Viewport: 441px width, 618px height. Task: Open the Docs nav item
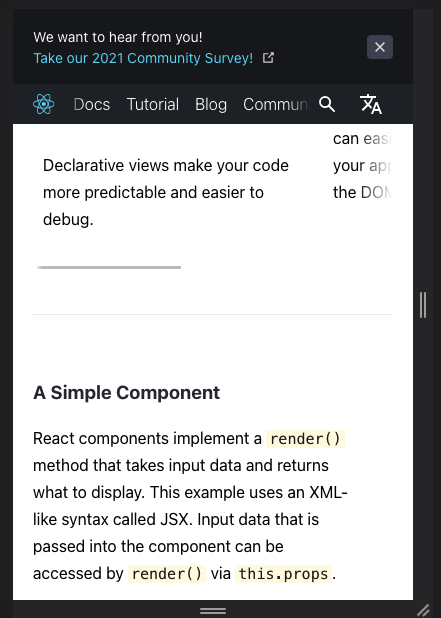click(x=92, y=104)
